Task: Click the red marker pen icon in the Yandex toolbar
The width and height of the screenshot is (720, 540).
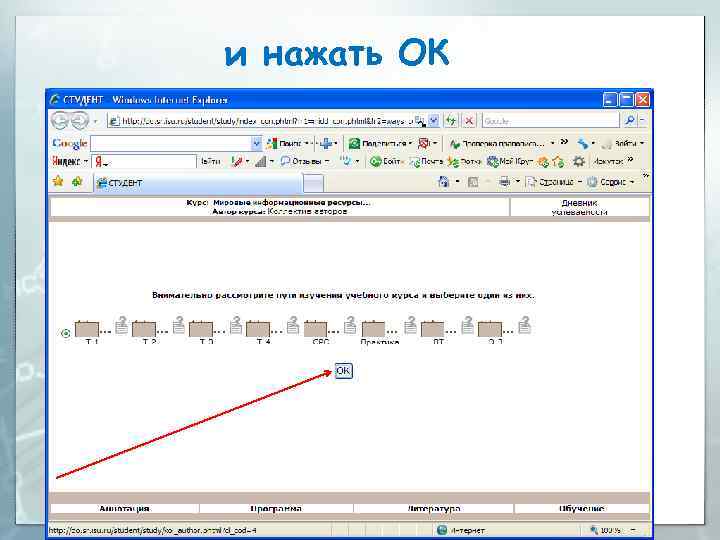Action: click(237, 162)
